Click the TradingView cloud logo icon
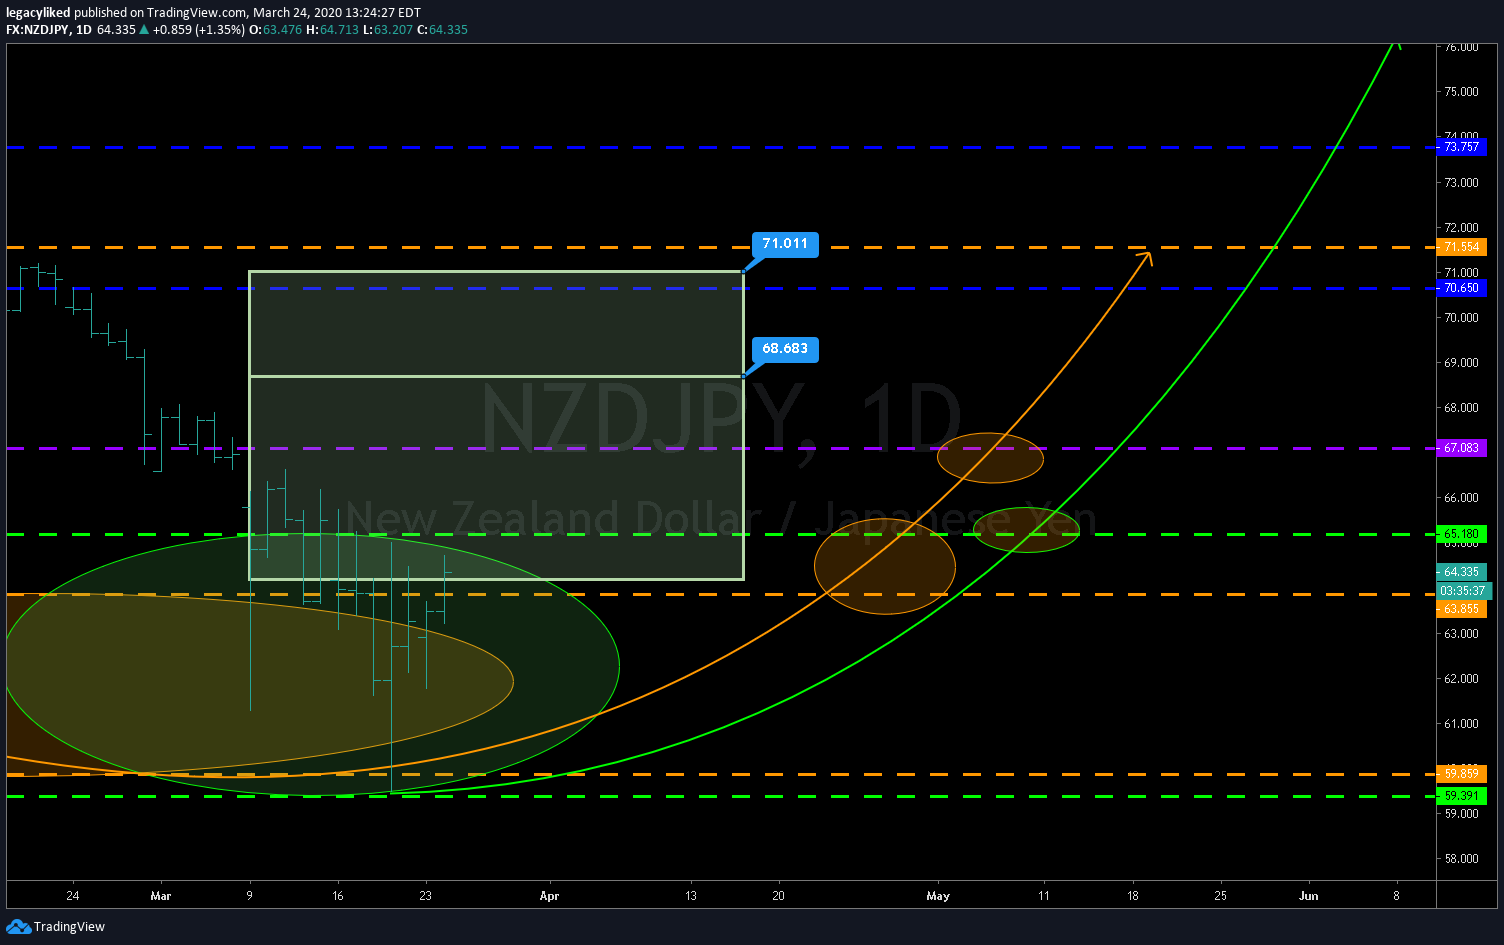Viewport: 1504px width, 945px height. [x=18, y=927]
